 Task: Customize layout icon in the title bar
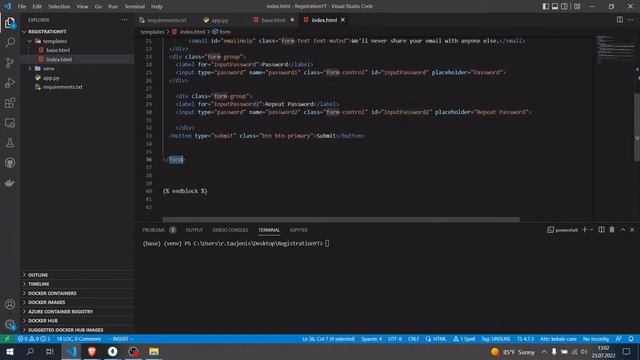(577, 6)
